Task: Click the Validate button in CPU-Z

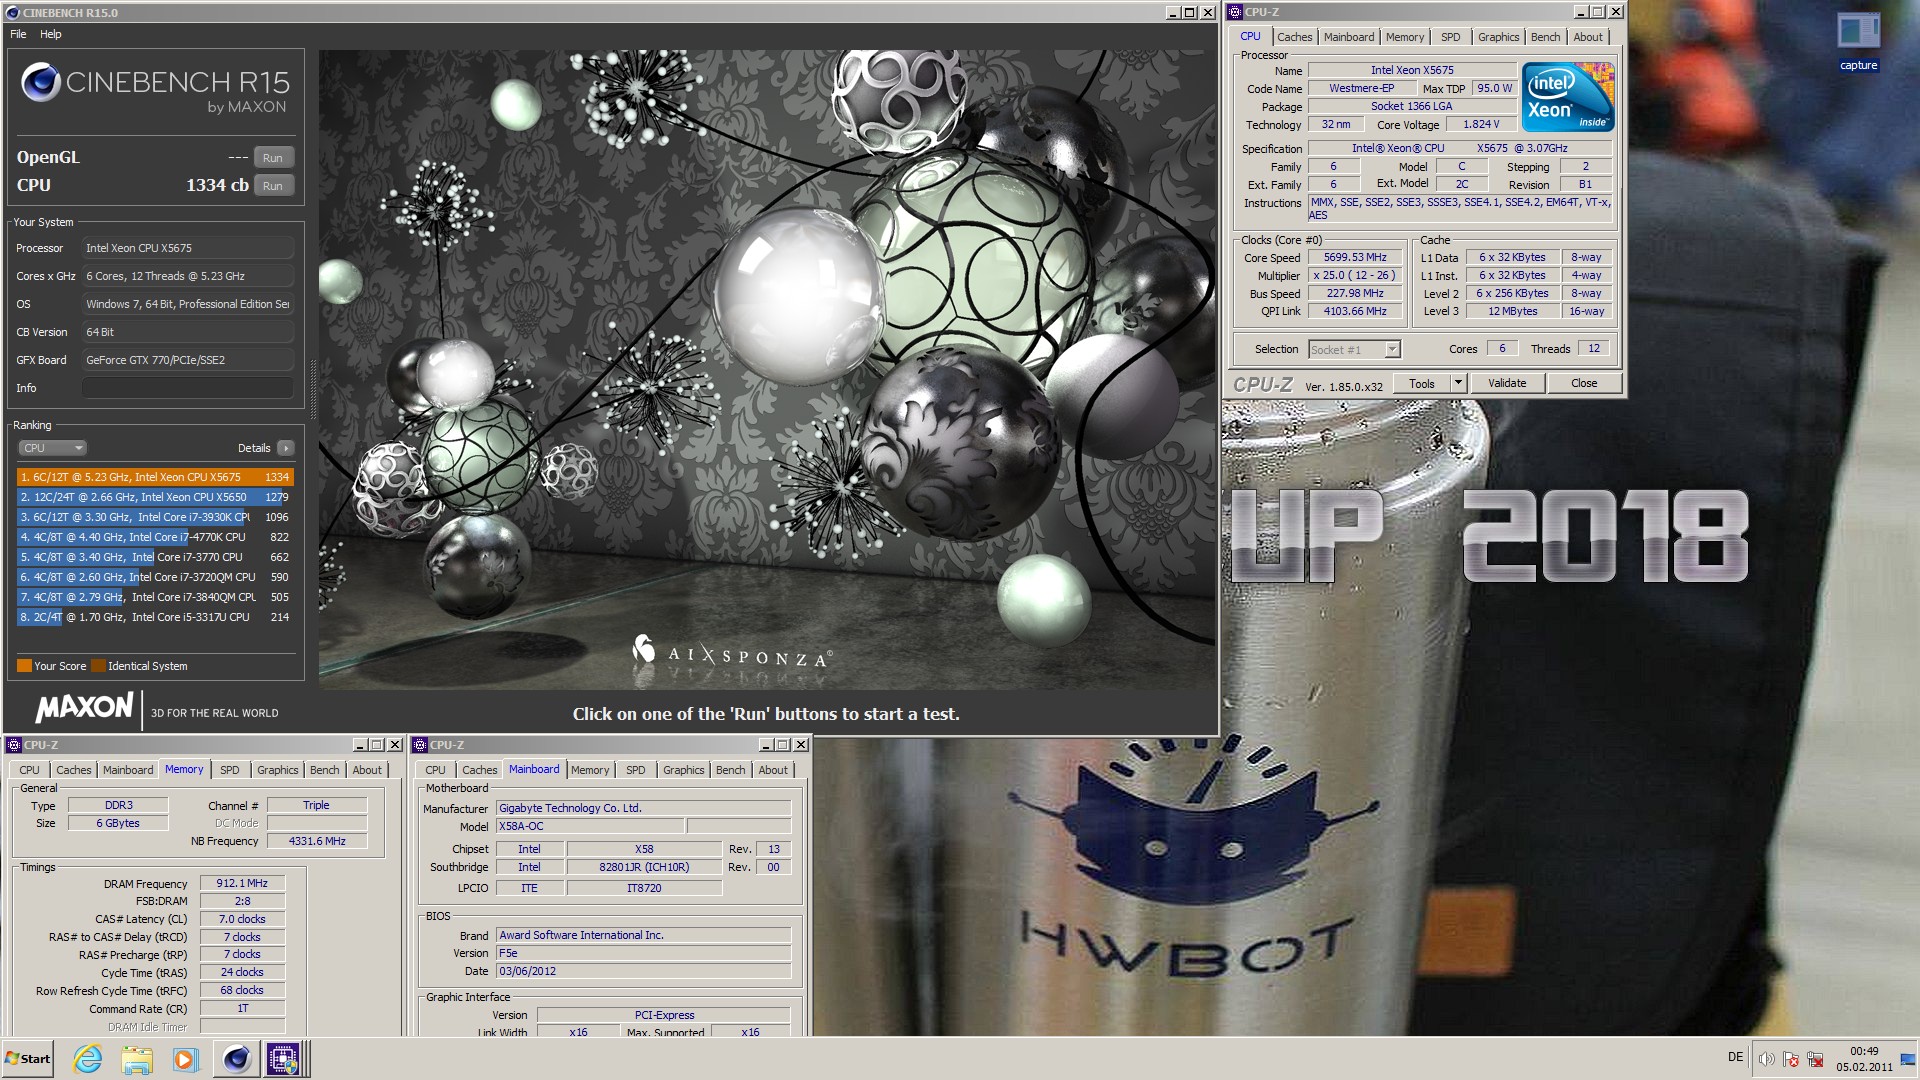Action: click(1506, 383)
